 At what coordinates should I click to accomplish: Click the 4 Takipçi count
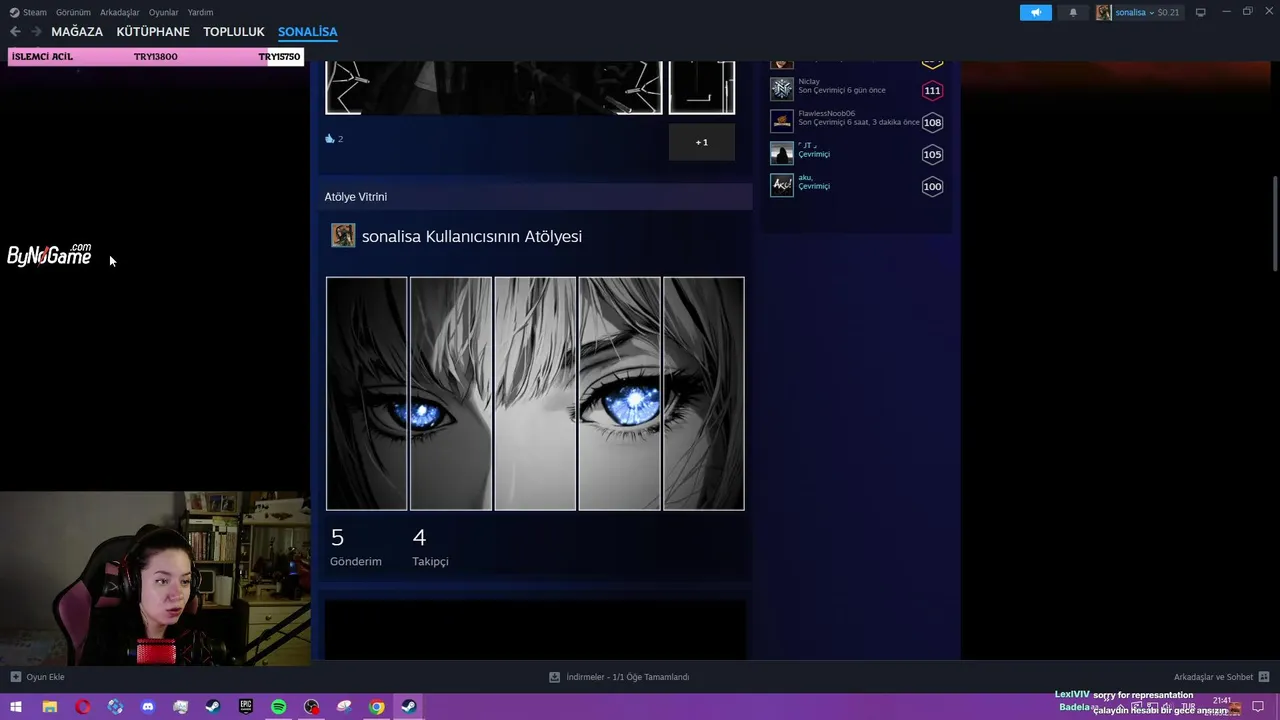click(430, 547)
